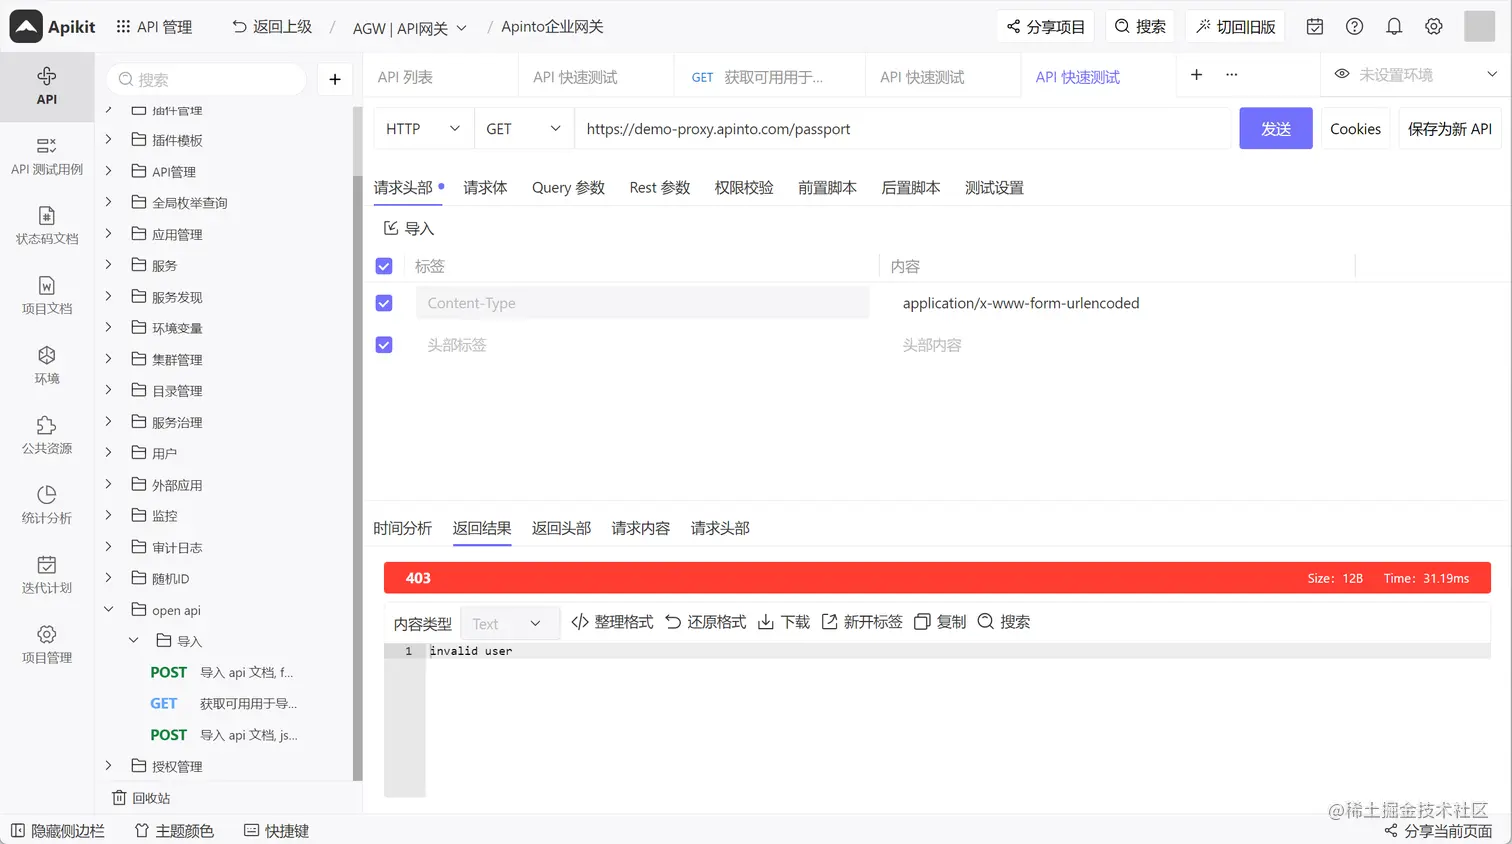The width and height of the screenshot is (1512, 844).
Task: Select POST 导入 api 文档, js... item
Action: (224, 735)
